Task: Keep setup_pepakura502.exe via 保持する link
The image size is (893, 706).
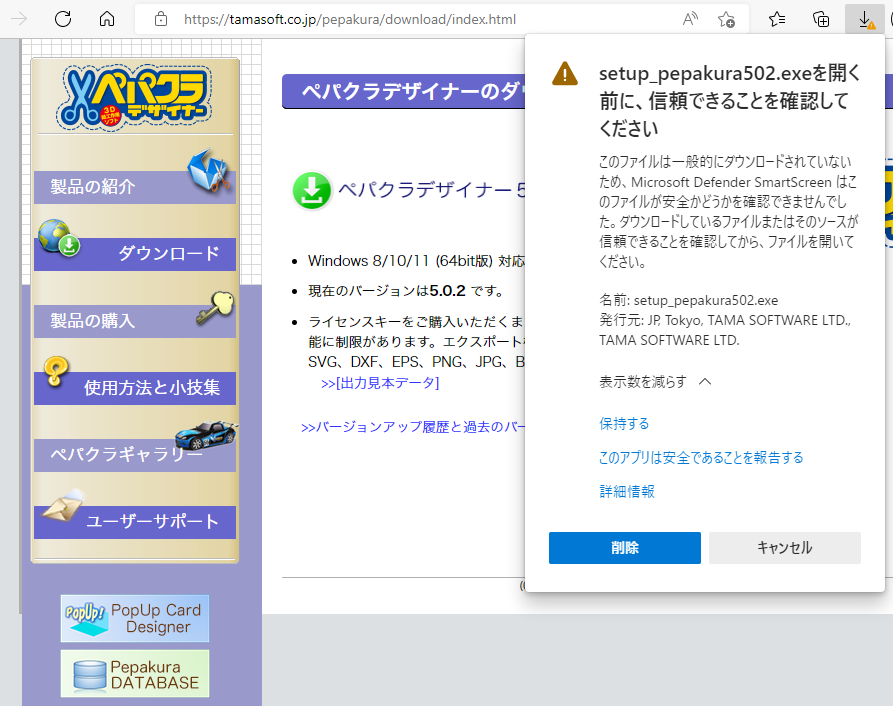Action: coord(624,424)
